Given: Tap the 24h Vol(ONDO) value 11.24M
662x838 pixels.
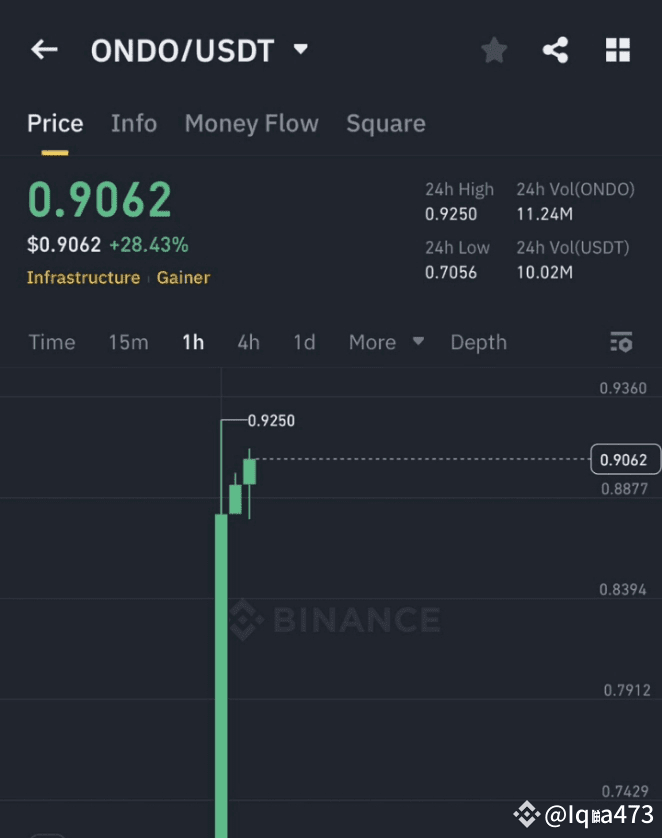Looking at the screenshot, I should click(544, 214).
